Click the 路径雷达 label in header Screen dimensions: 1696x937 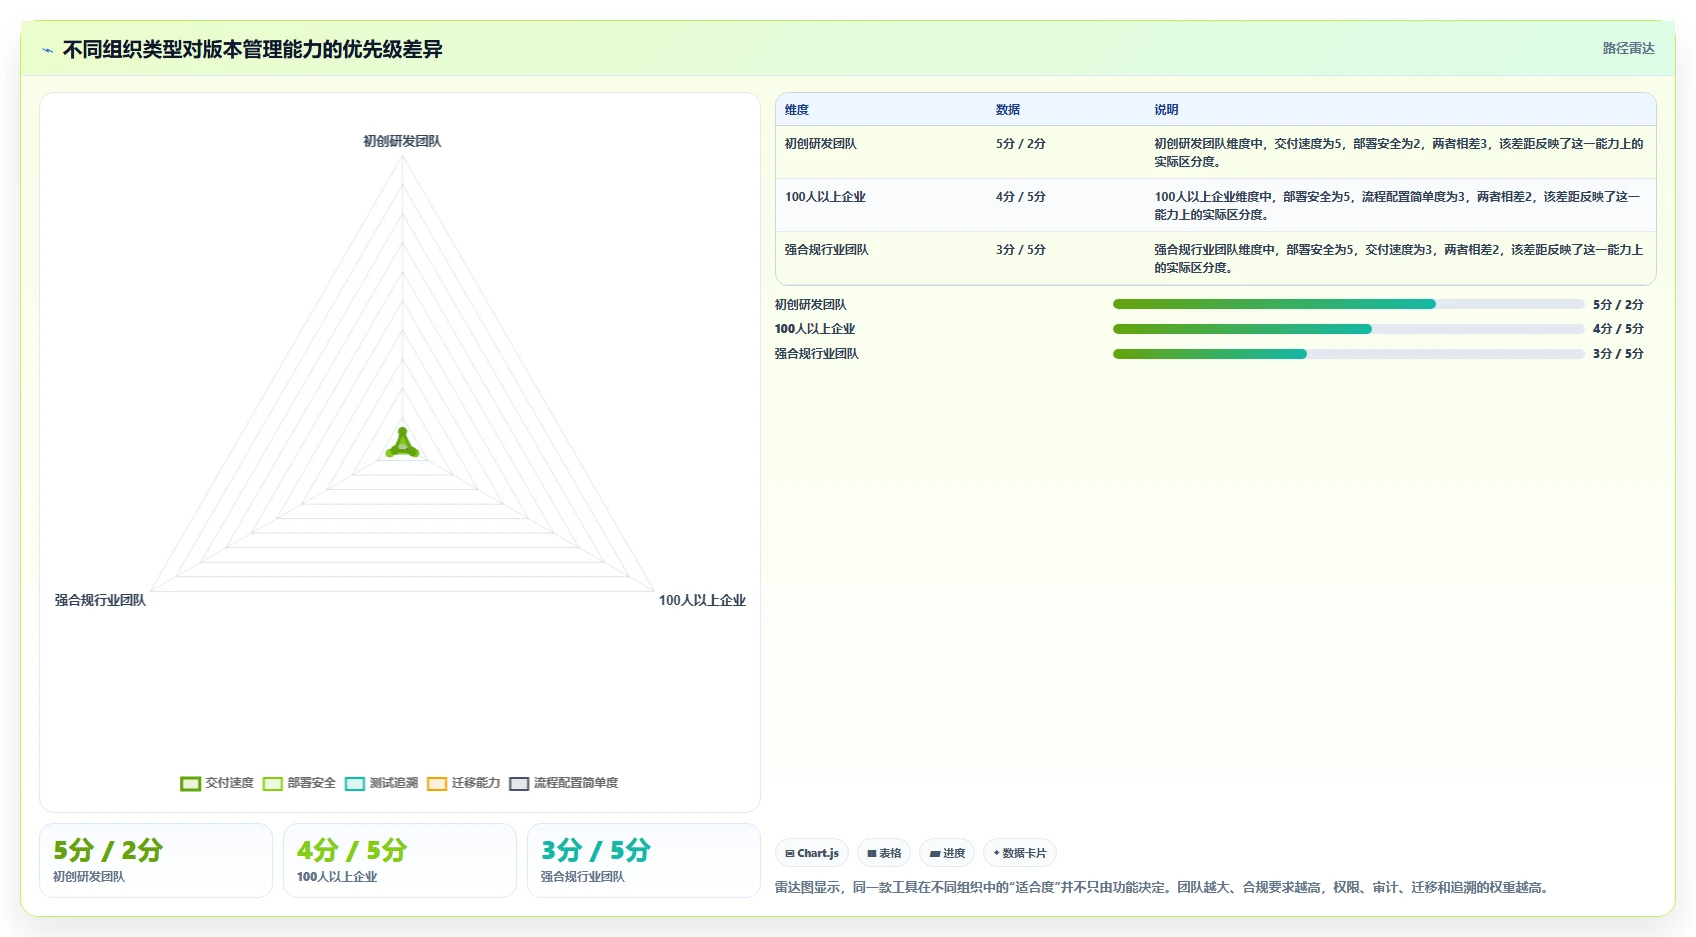pyautogui.click(x=1628, y=48)
